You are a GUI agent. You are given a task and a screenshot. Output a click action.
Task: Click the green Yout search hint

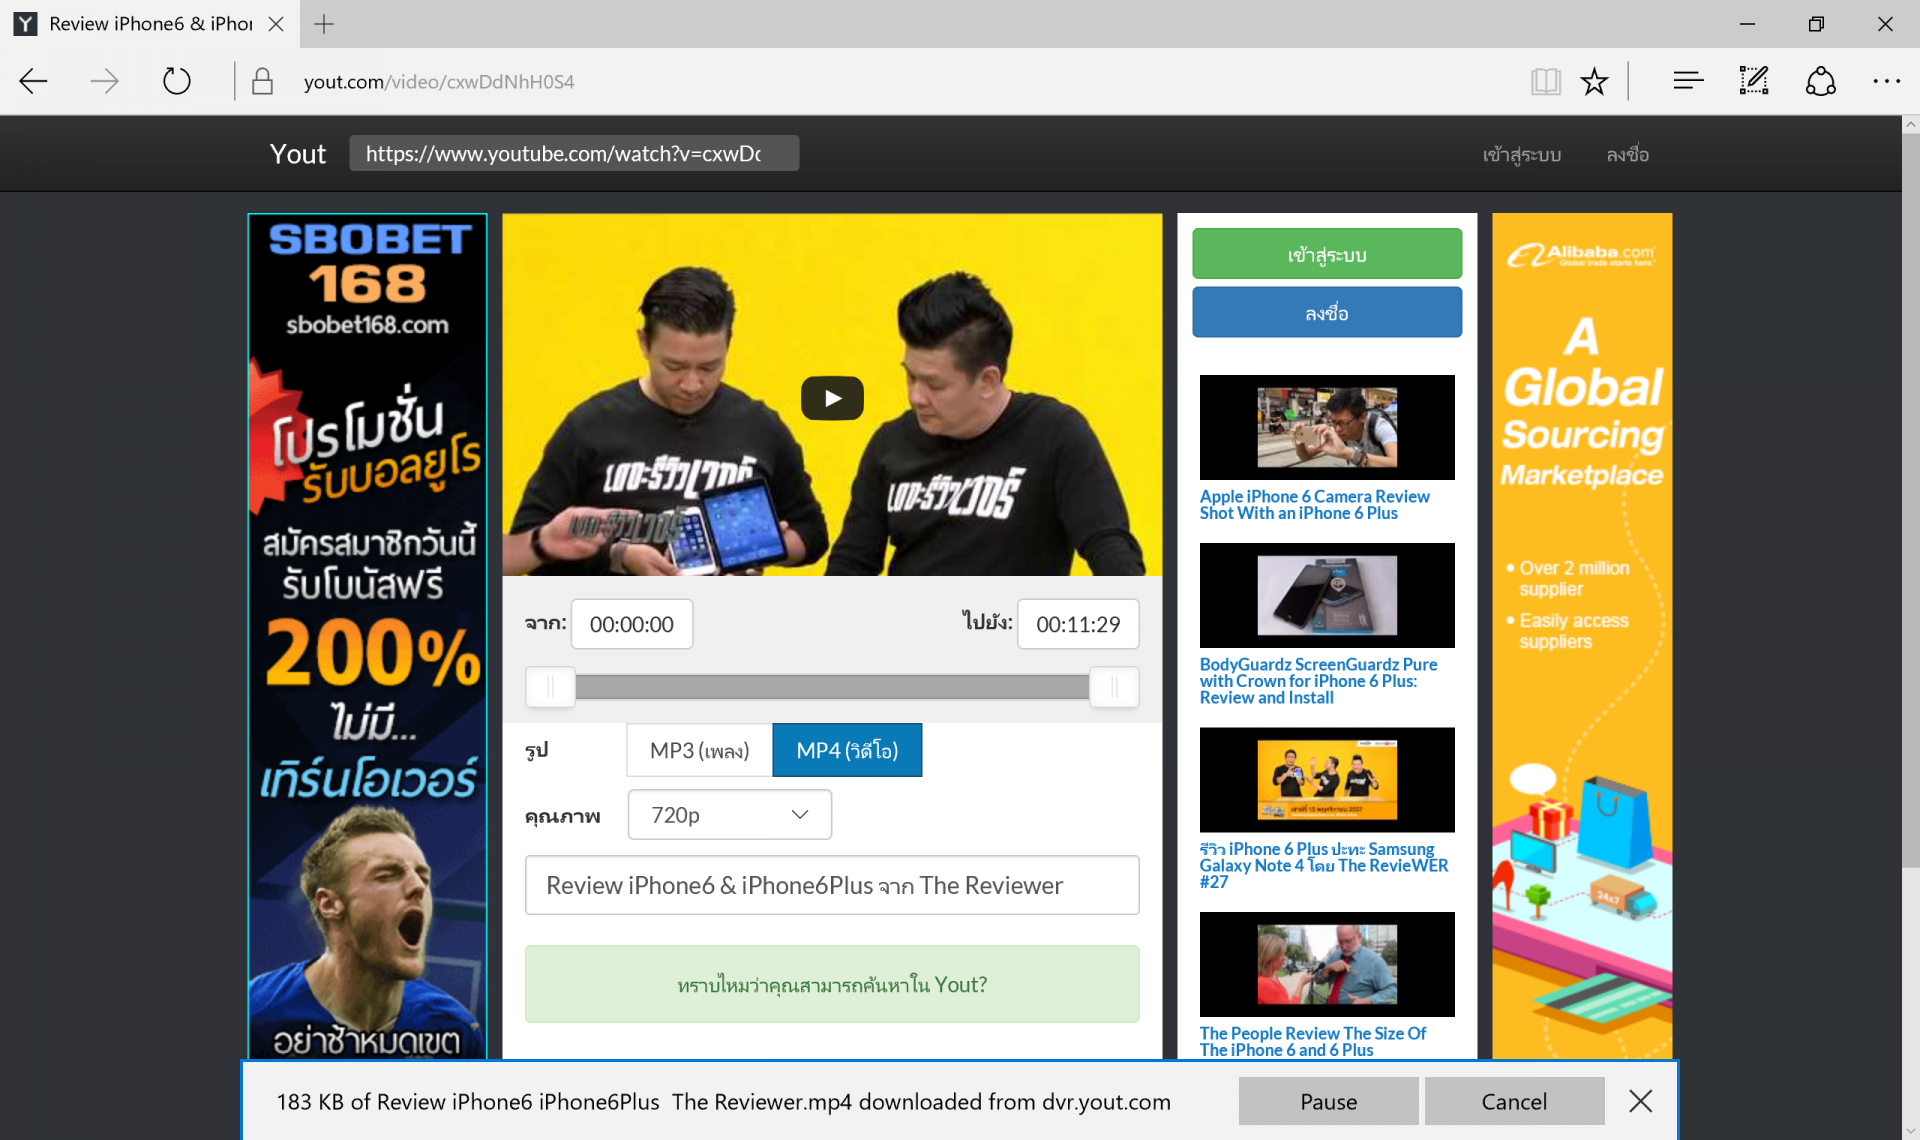click(x=832, y=984)
